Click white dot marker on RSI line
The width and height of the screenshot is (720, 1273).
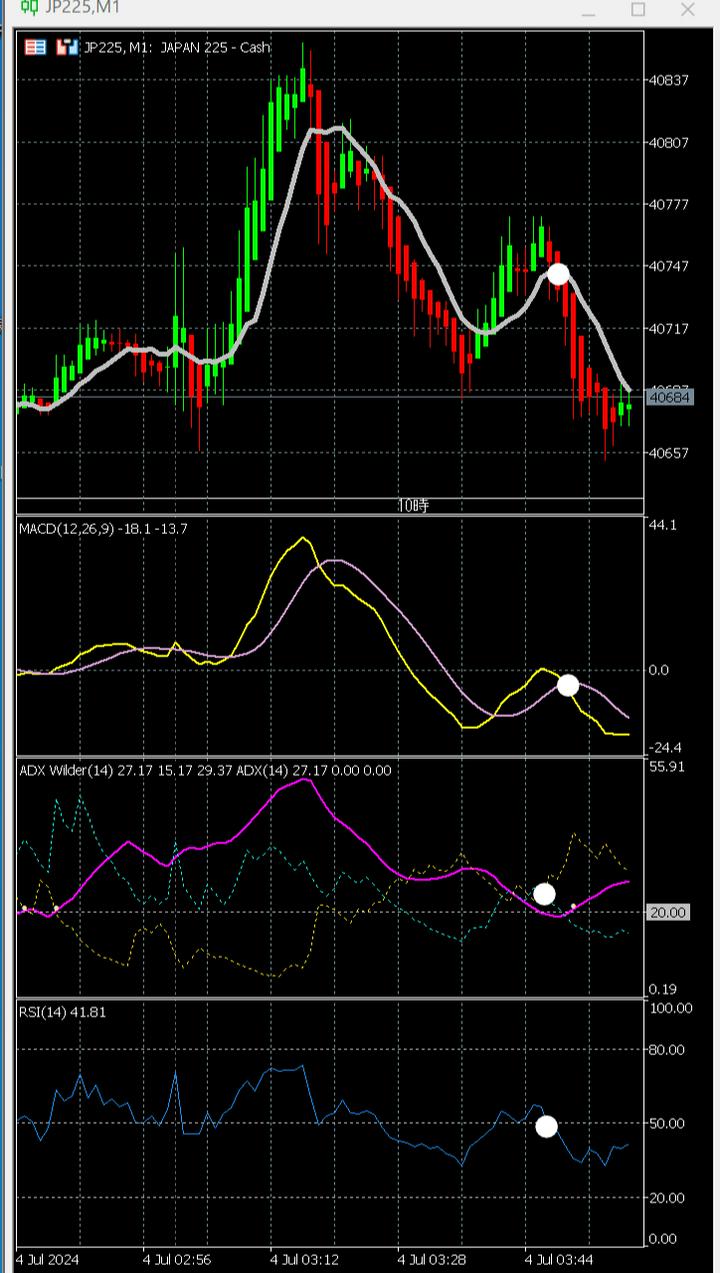[546, 1126]
